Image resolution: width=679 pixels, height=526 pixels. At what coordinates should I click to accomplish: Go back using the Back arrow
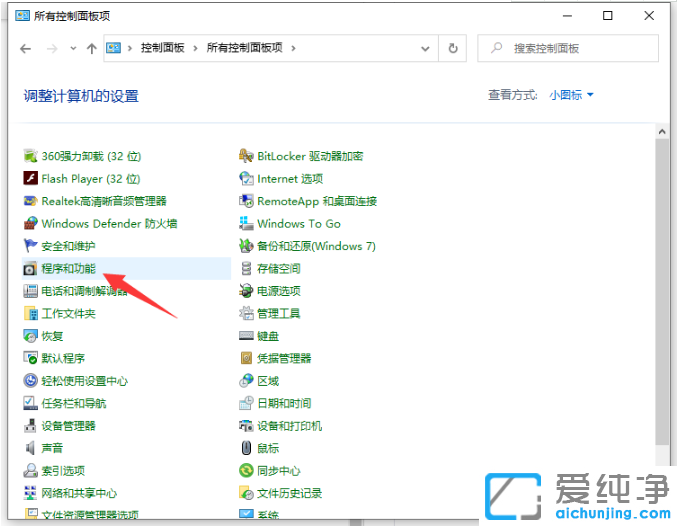(26, 48)
